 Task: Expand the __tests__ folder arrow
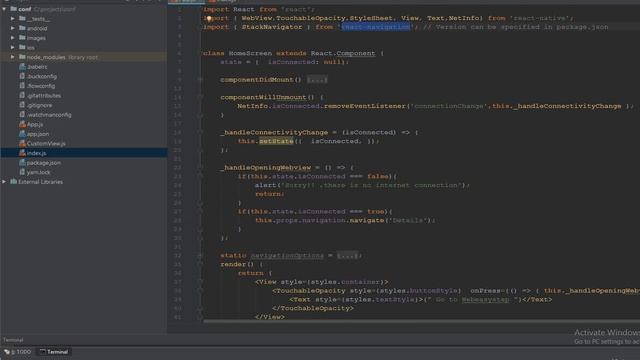[x=13, y=18]
